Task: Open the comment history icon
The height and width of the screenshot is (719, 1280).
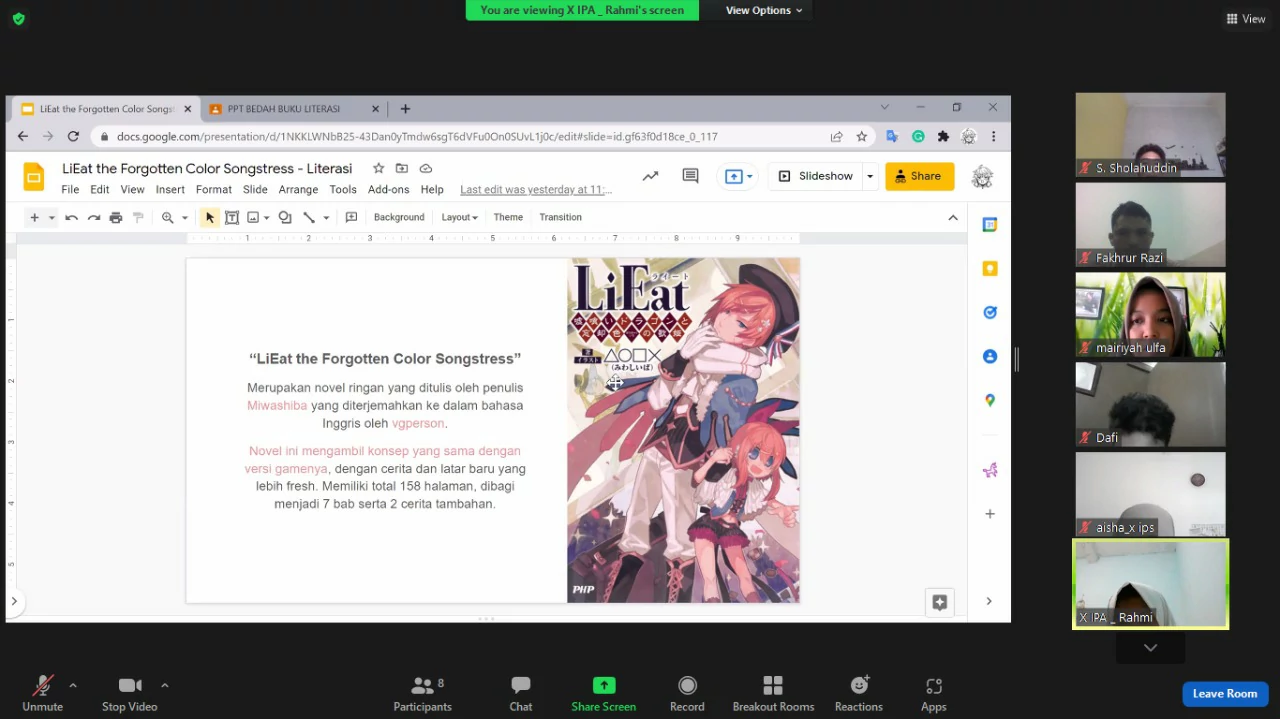Action: (x=690, y=176)
